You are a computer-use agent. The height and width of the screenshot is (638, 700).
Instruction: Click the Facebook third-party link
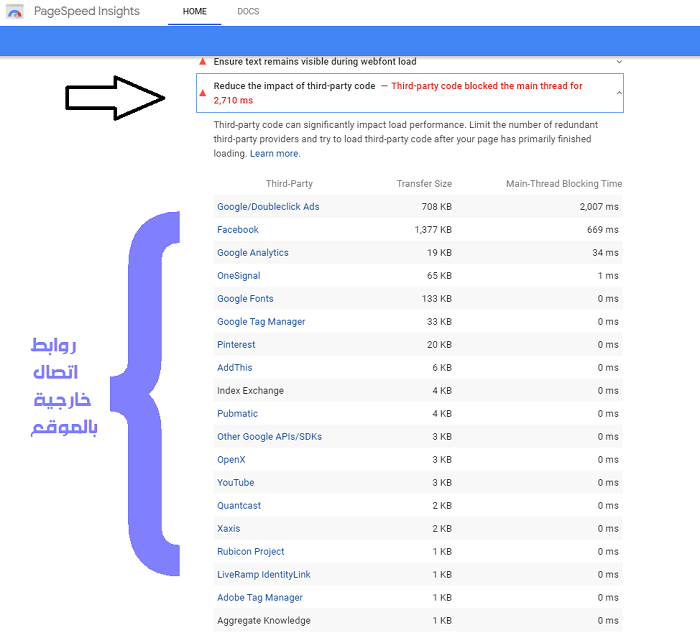(238, 230)
